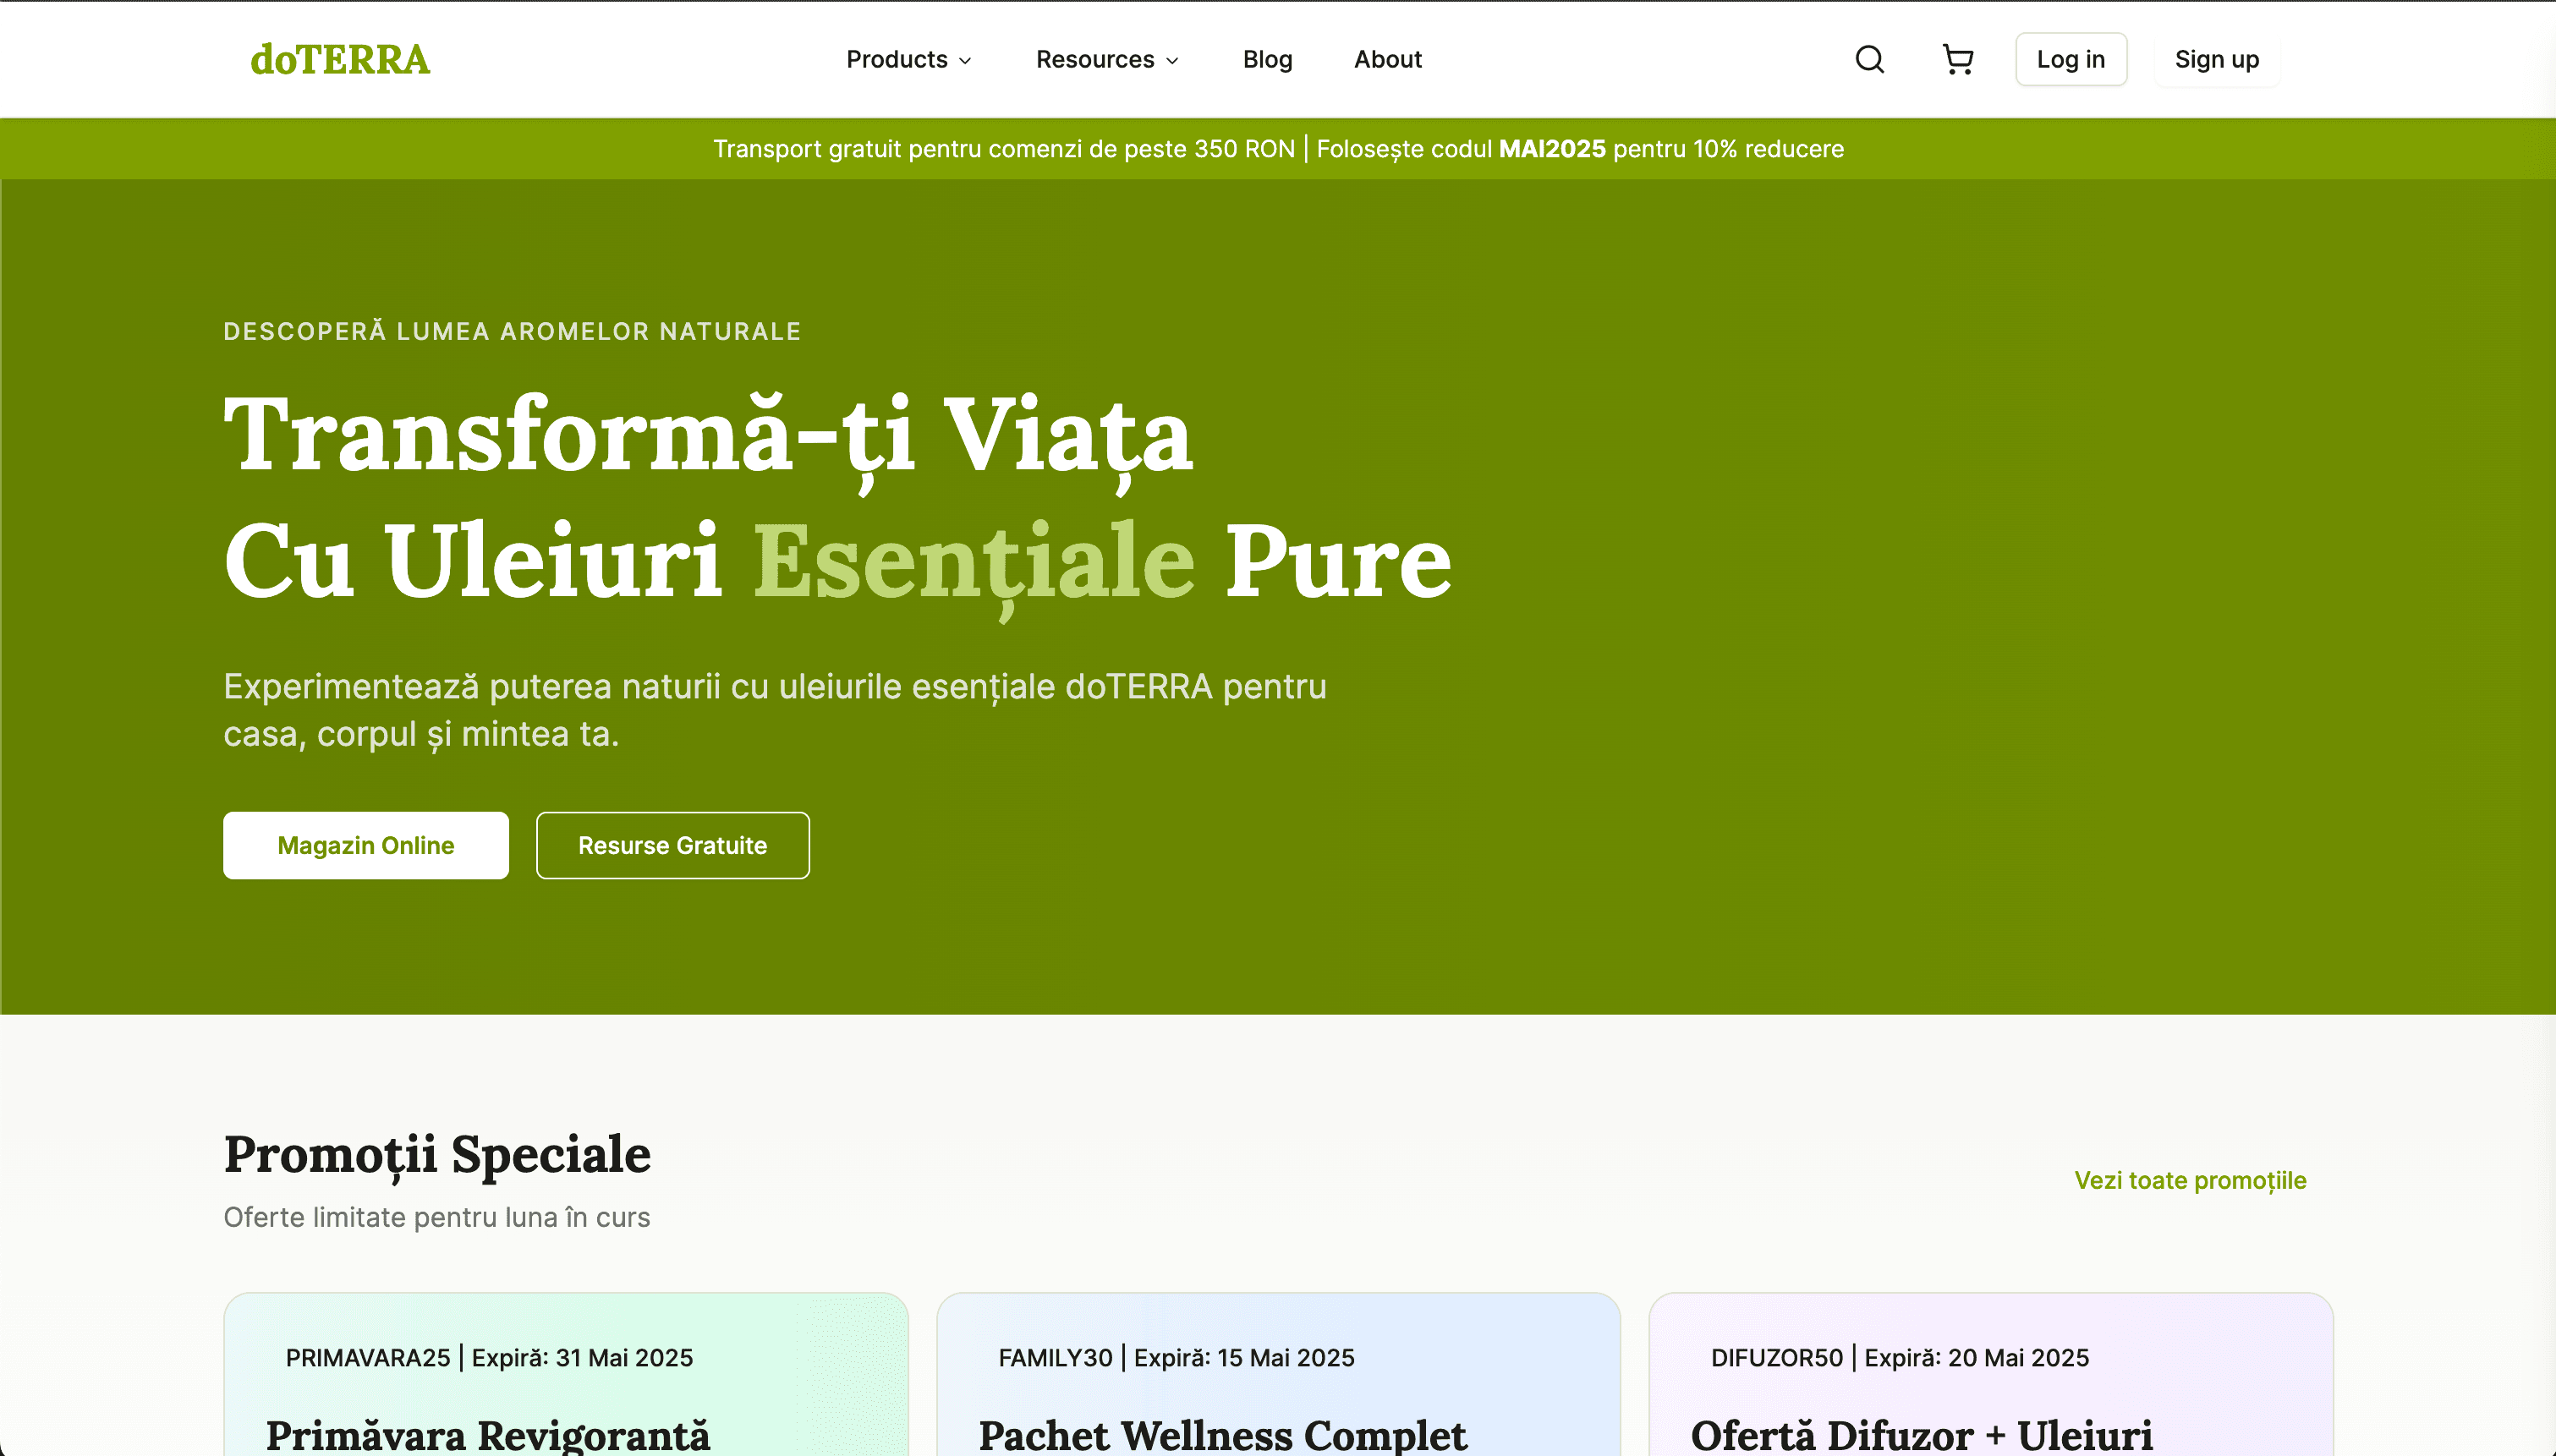Click the Sign up button
Image resolution: width=2556 pixels, height=1456 pixels.
coord(2216,59)
